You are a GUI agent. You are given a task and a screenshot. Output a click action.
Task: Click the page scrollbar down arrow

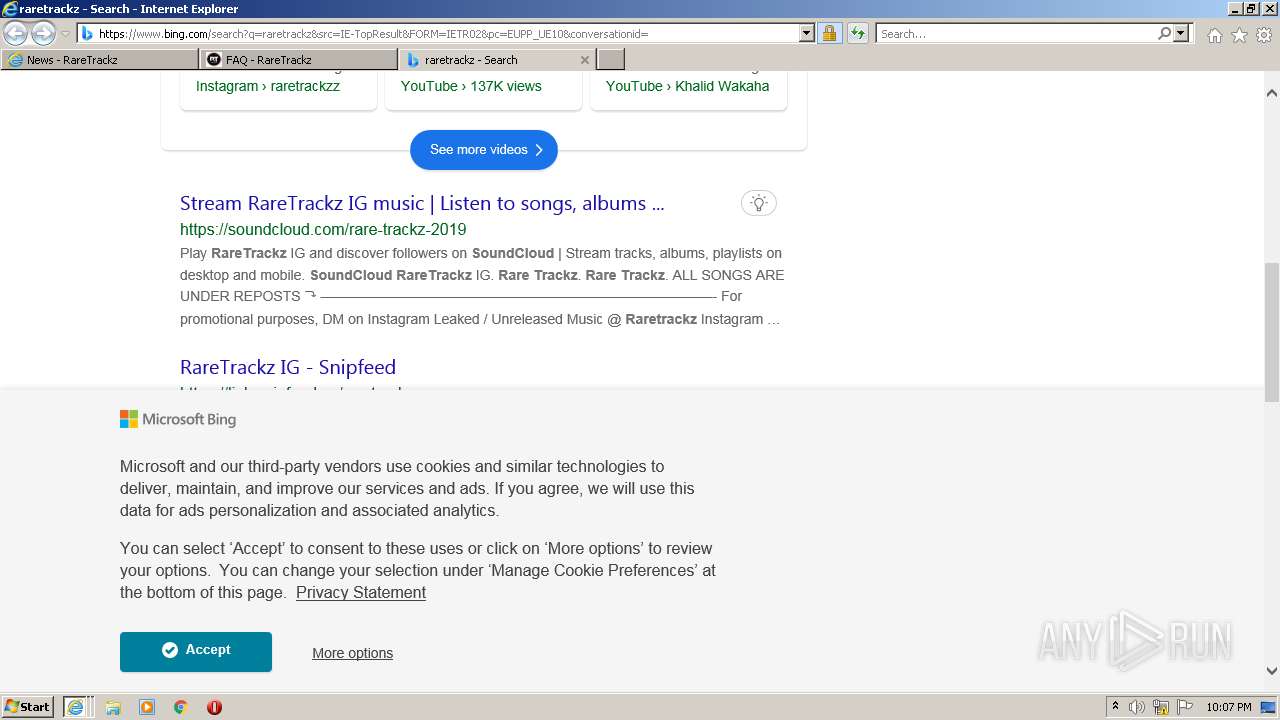click(1272, 671)
